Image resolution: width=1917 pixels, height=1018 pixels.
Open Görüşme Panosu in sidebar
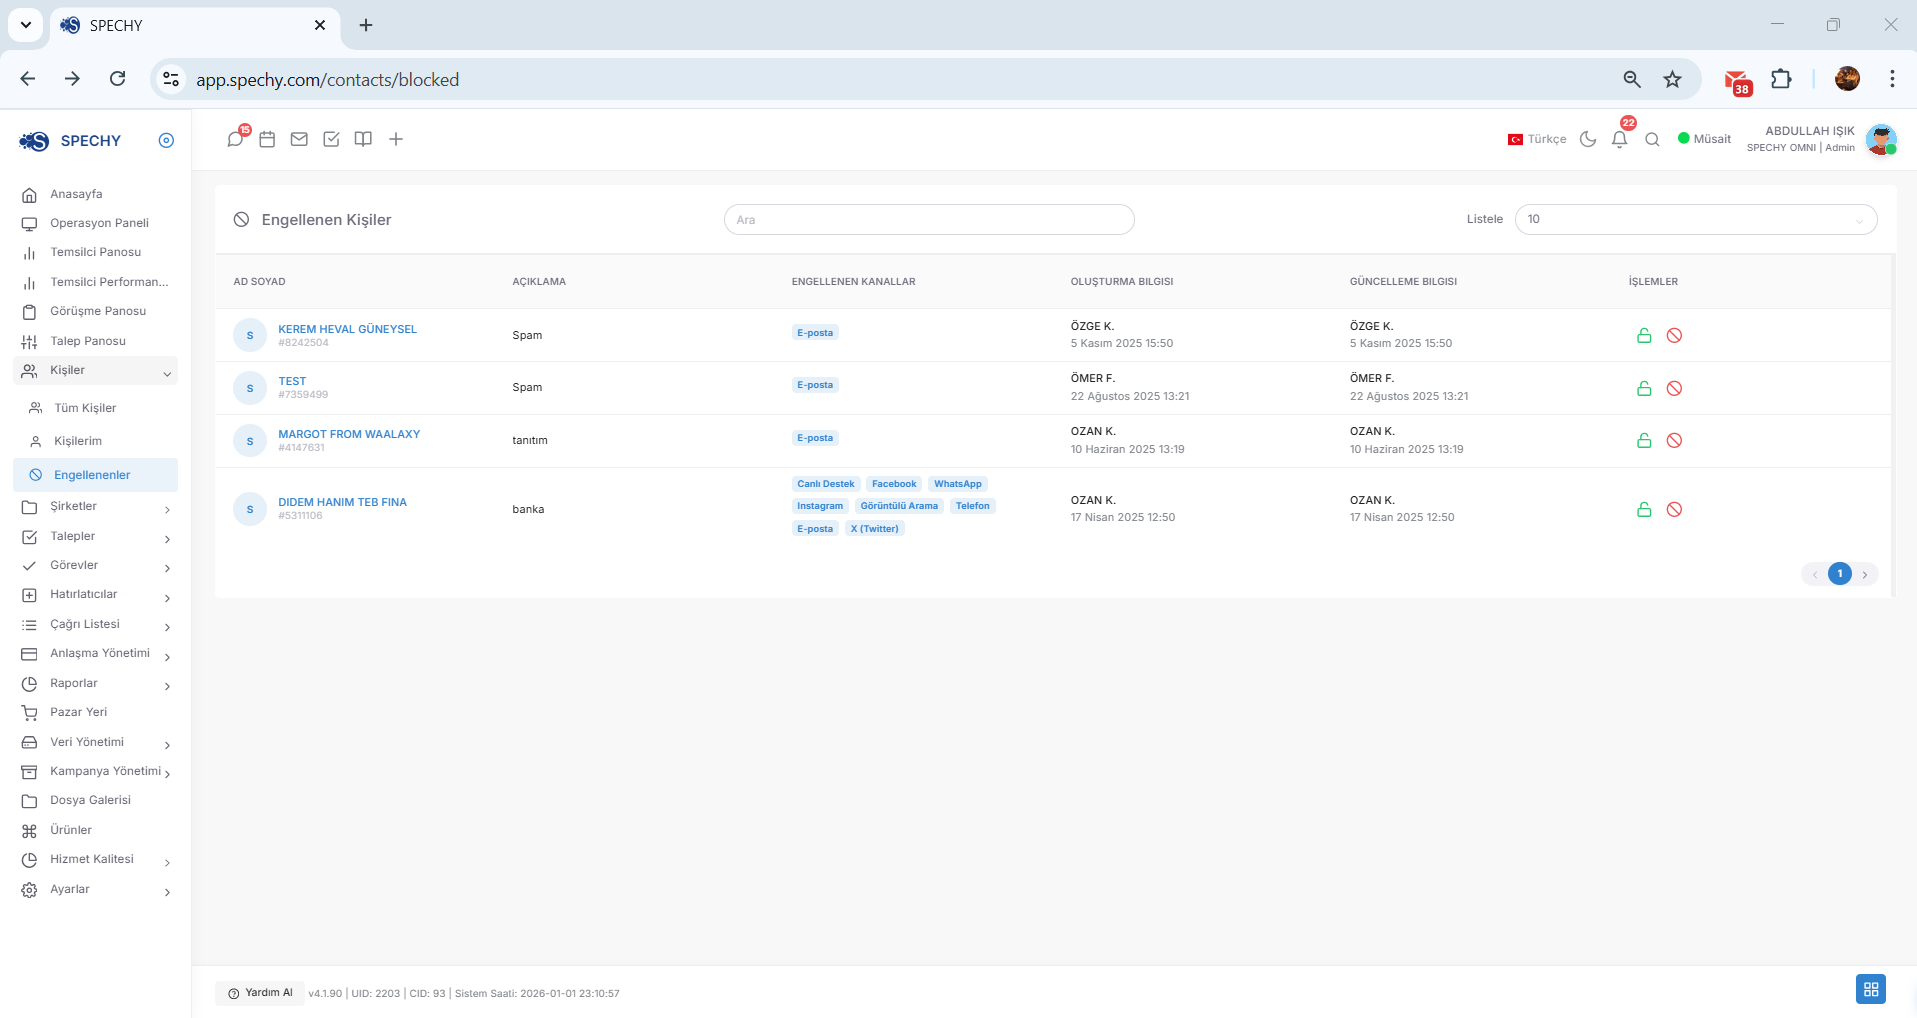point(96,311)
